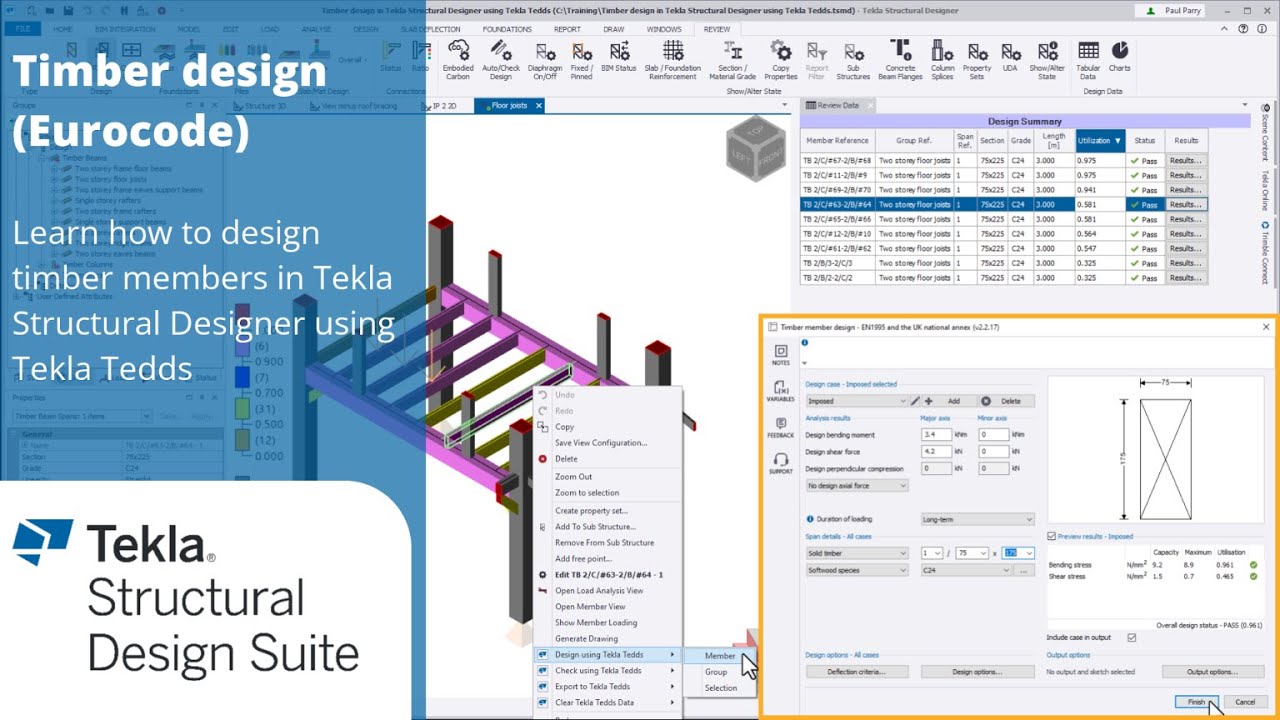Select Slab / Foundation Reinforcement tool
This screenshot has width=1280, height=720.
click(x=673, y=60)
